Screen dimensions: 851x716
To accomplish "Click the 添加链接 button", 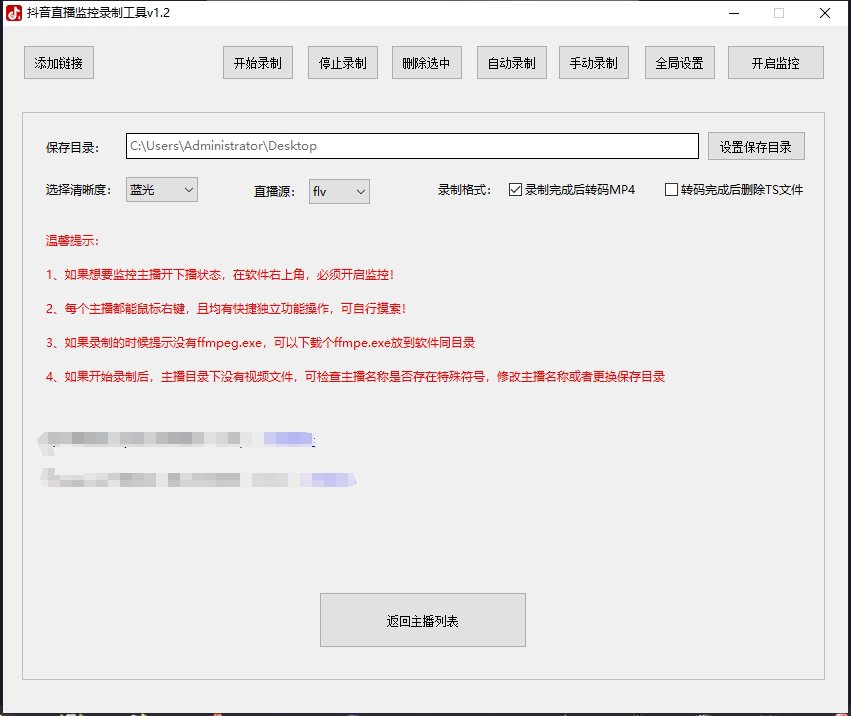I will [58, 63].
